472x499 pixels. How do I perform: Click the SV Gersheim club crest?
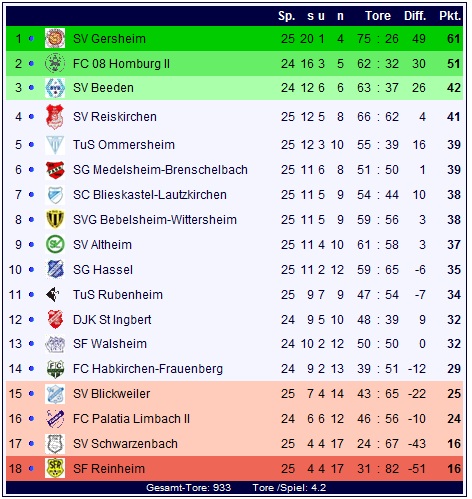click(55, 38)
